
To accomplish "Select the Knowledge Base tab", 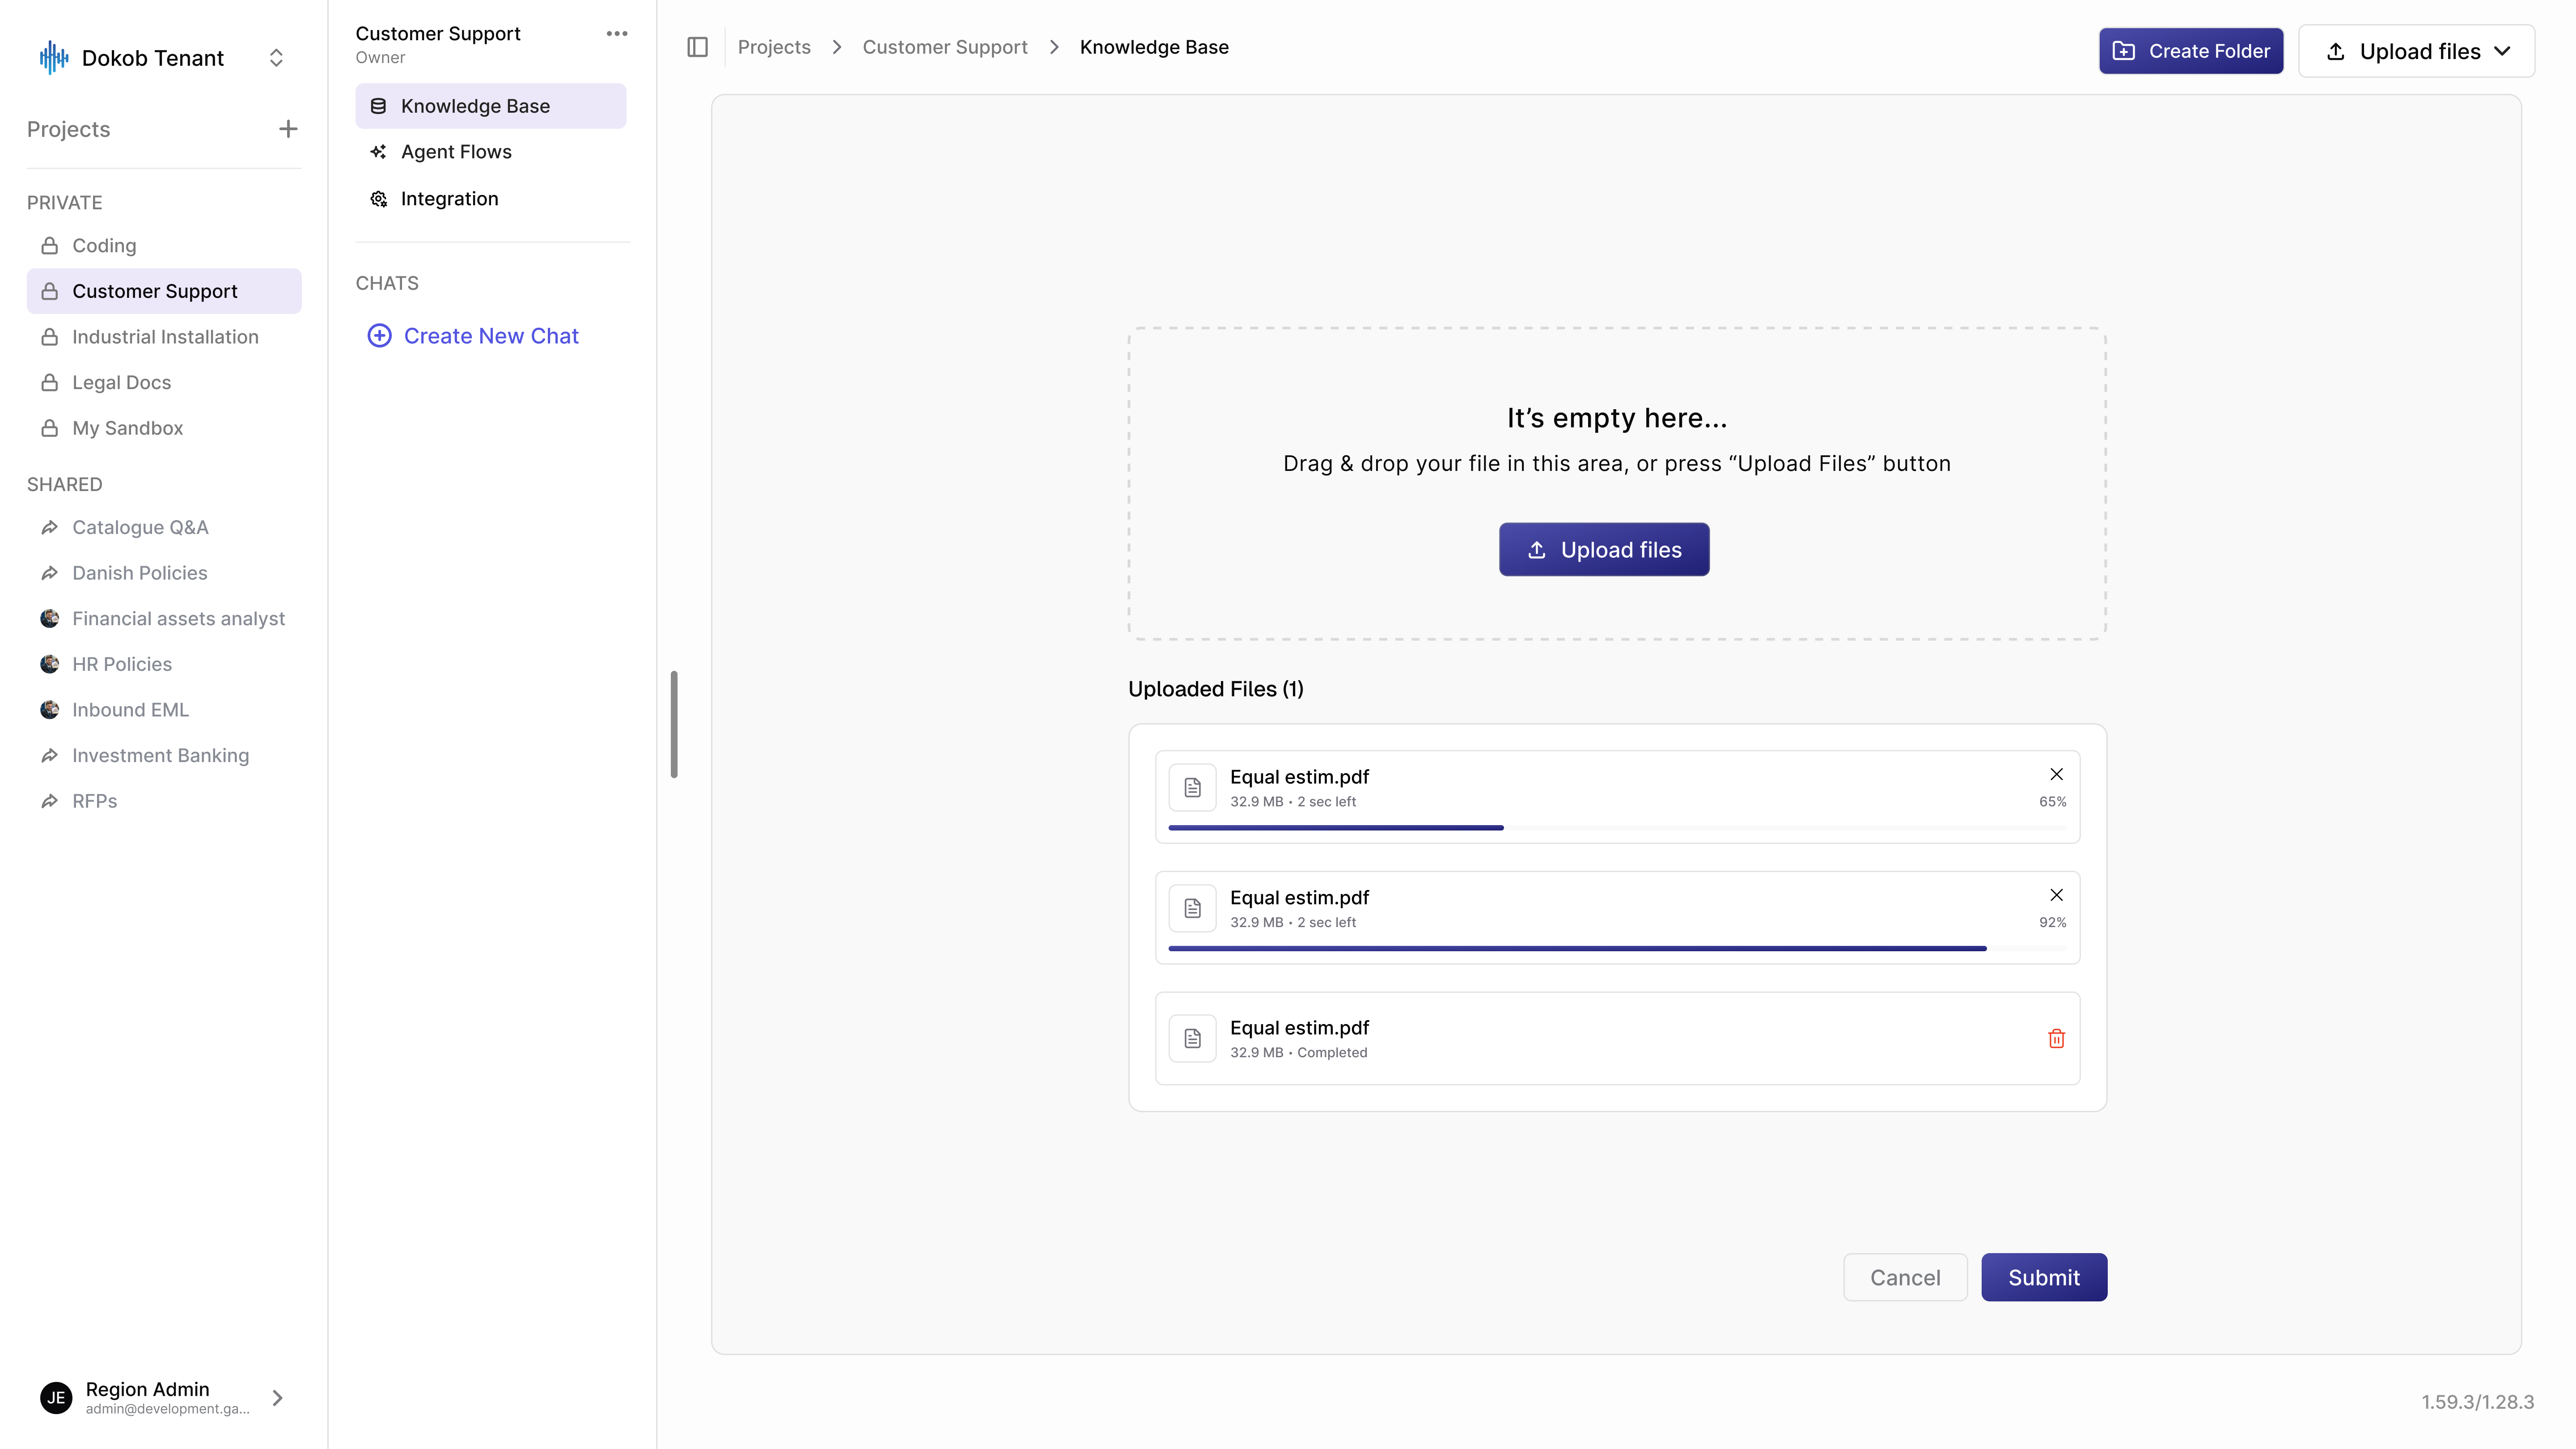I will click(491, 106).
